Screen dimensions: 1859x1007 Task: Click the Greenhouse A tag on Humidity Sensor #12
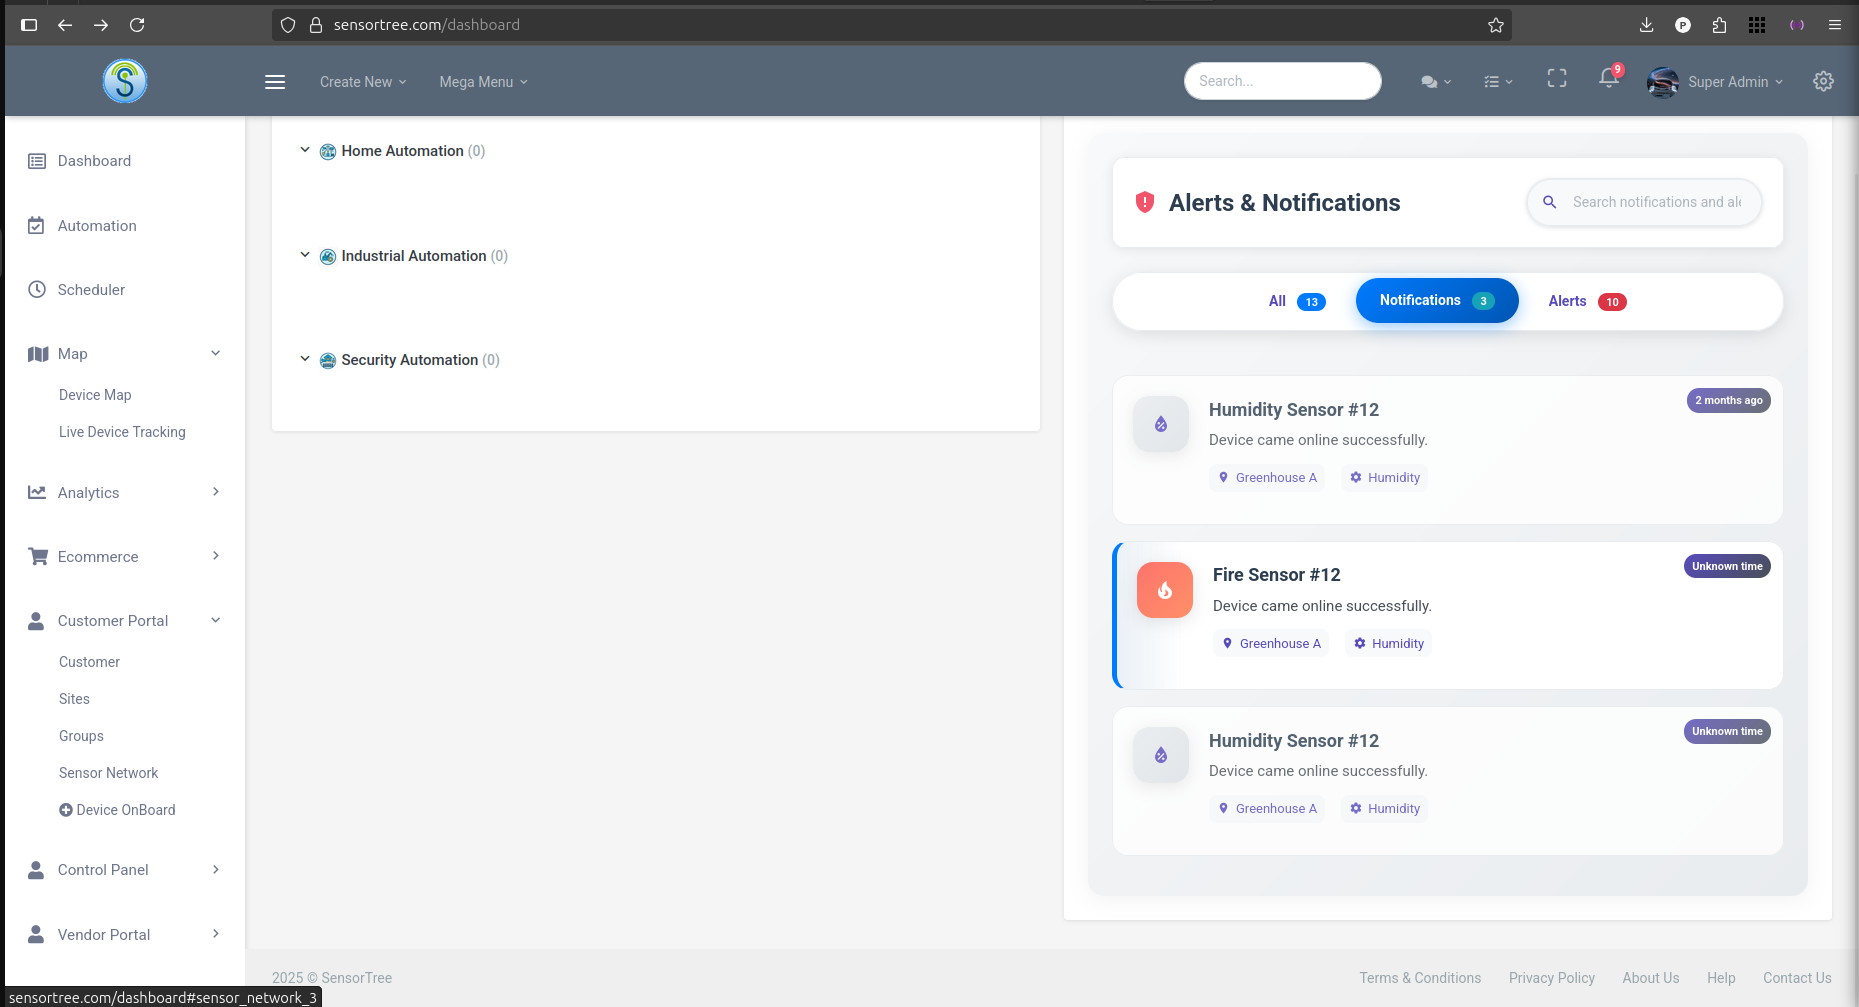pyautogui.click(x=1267, y=477)
